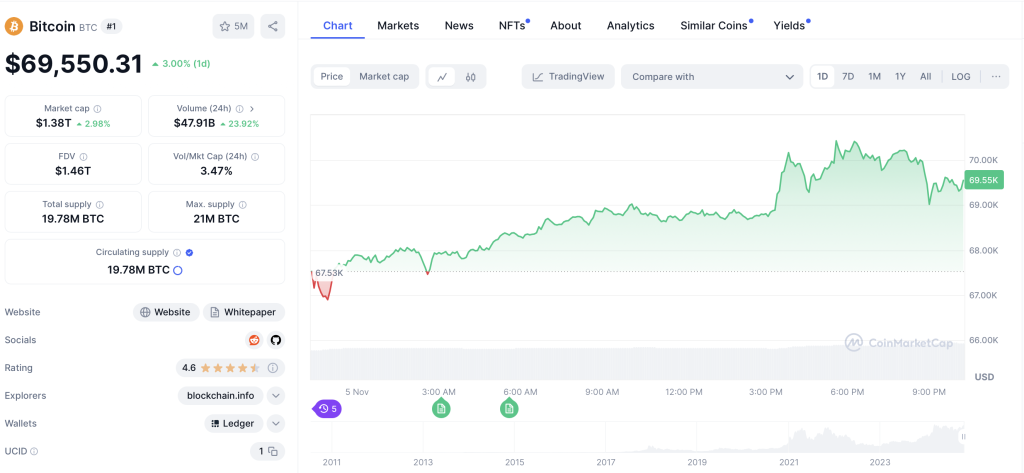Select 1M time range
Screen dimensions: 1024x473
(x=874, y=76)
